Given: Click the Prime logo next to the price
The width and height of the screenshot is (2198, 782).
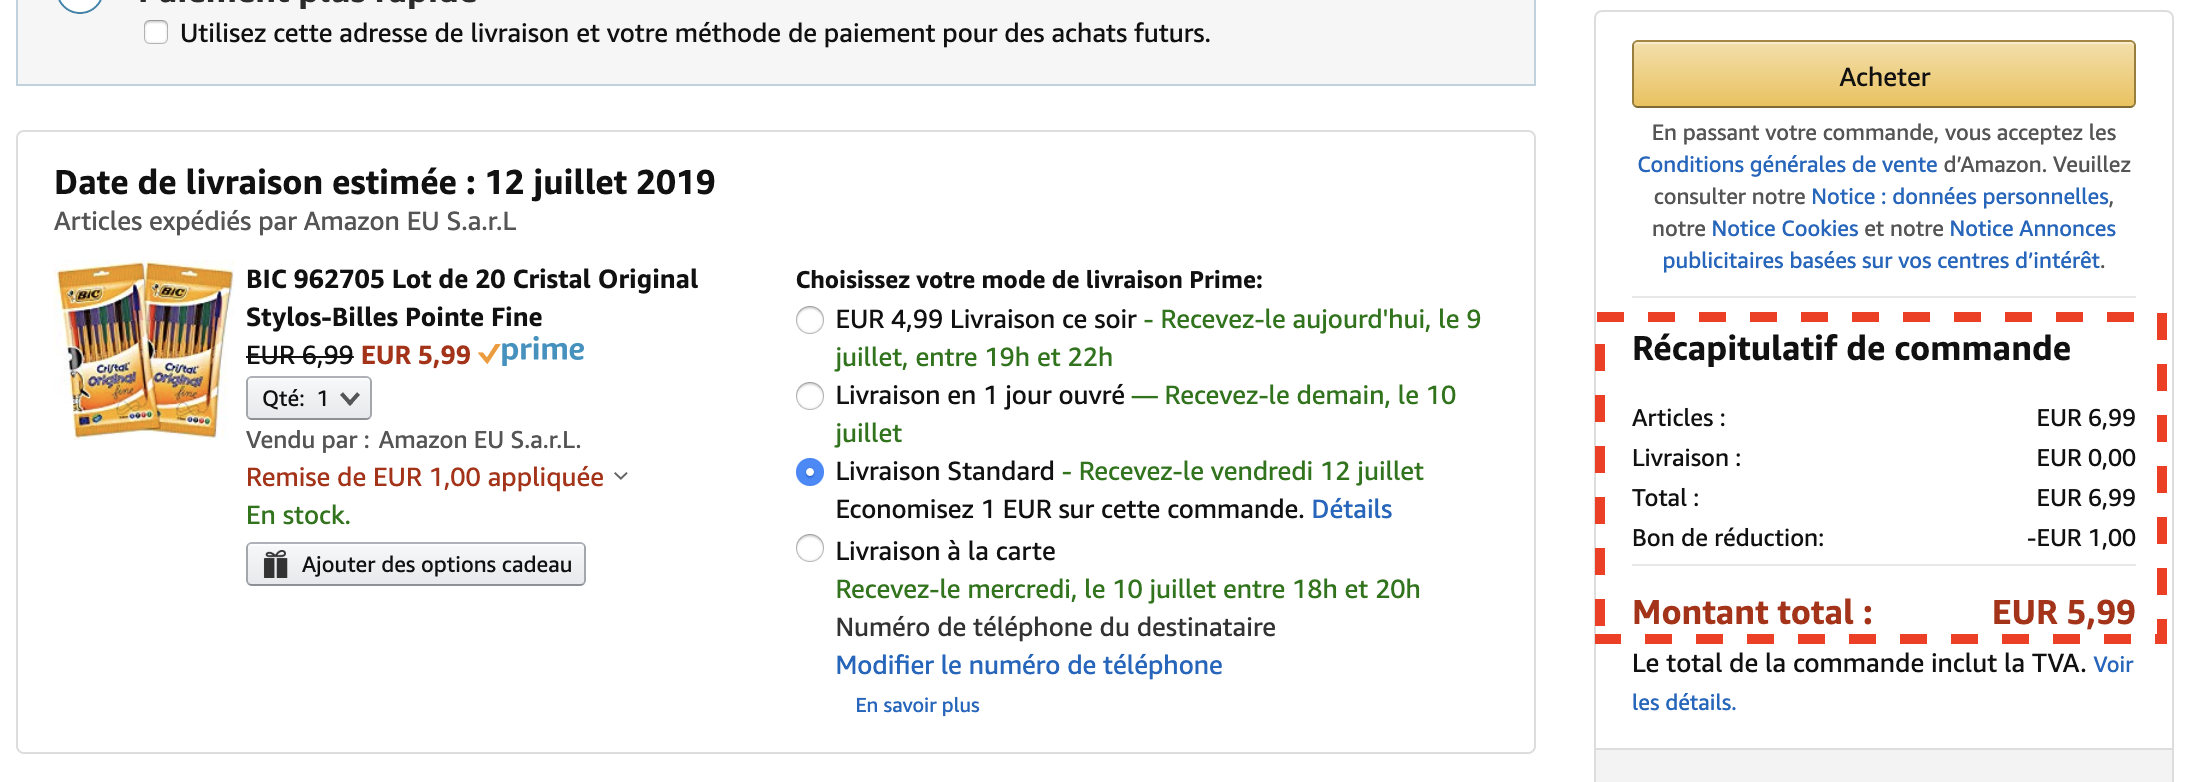Looking at the screenshot, I should tap(531, 351).
